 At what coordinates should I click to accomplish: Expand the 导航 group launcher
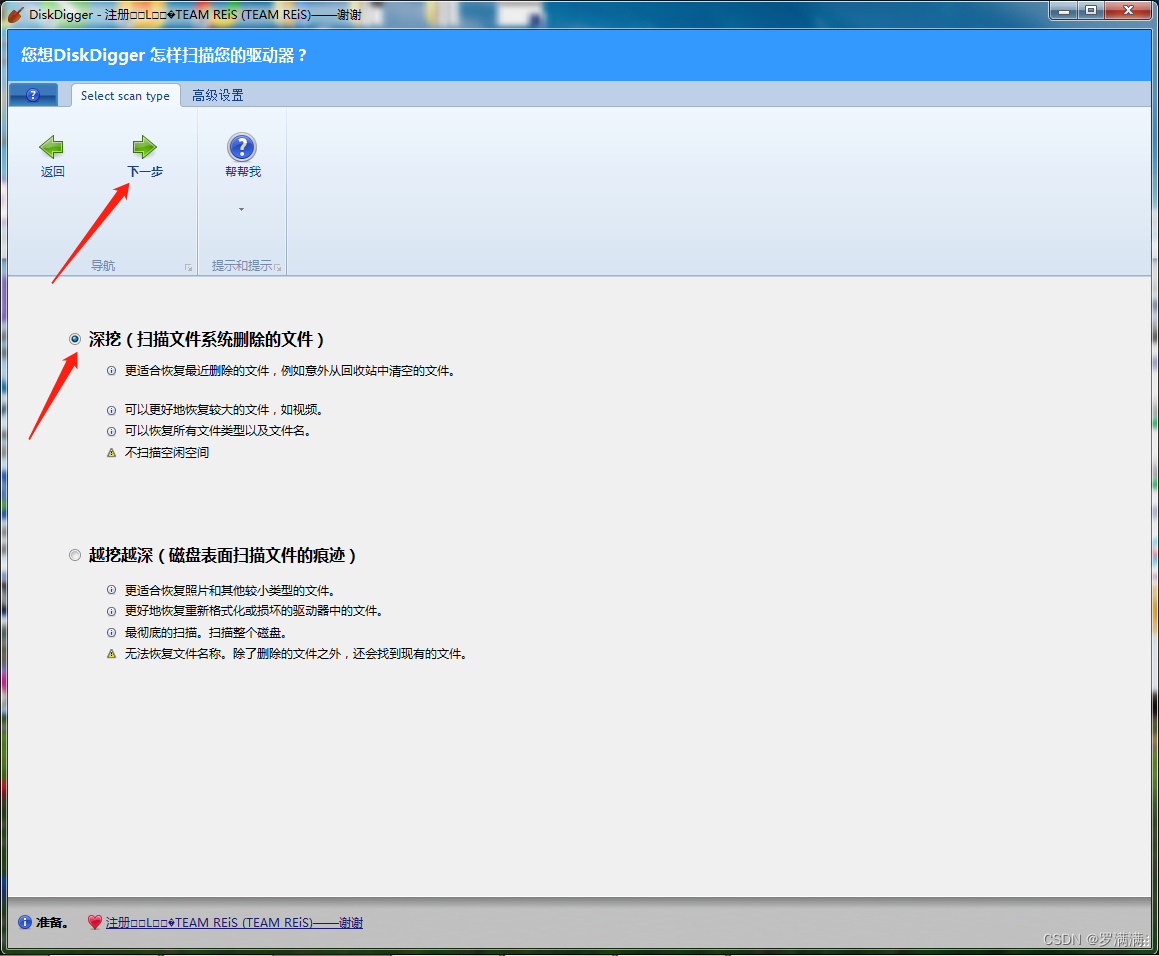click(x=188, y=268)
